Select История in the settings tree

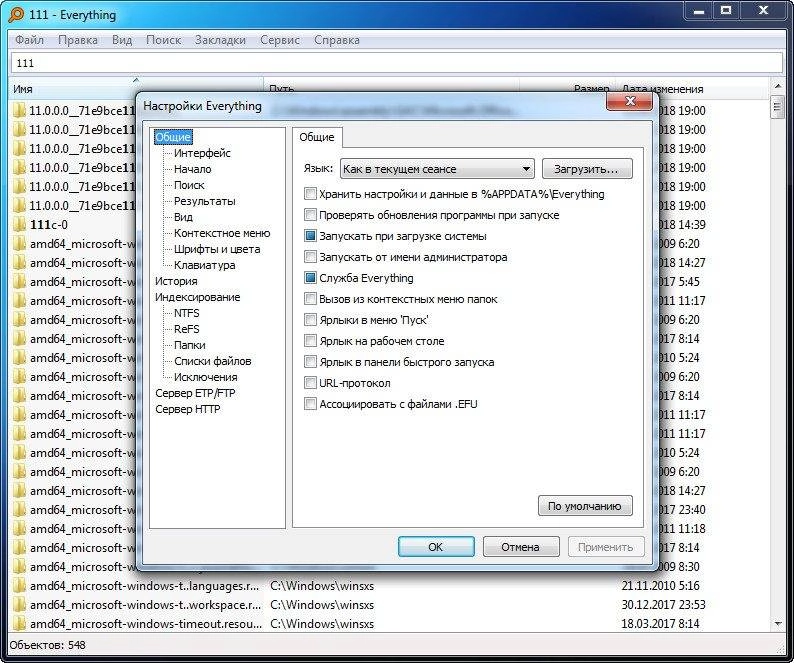[176, 281]
